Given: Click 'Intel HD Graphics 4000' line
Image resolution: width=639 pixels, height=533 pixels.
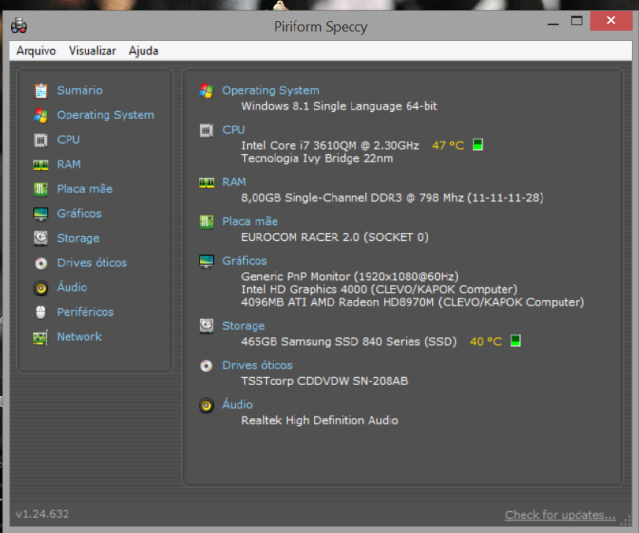Looking at the screenshot, I should tap(379, 289).
